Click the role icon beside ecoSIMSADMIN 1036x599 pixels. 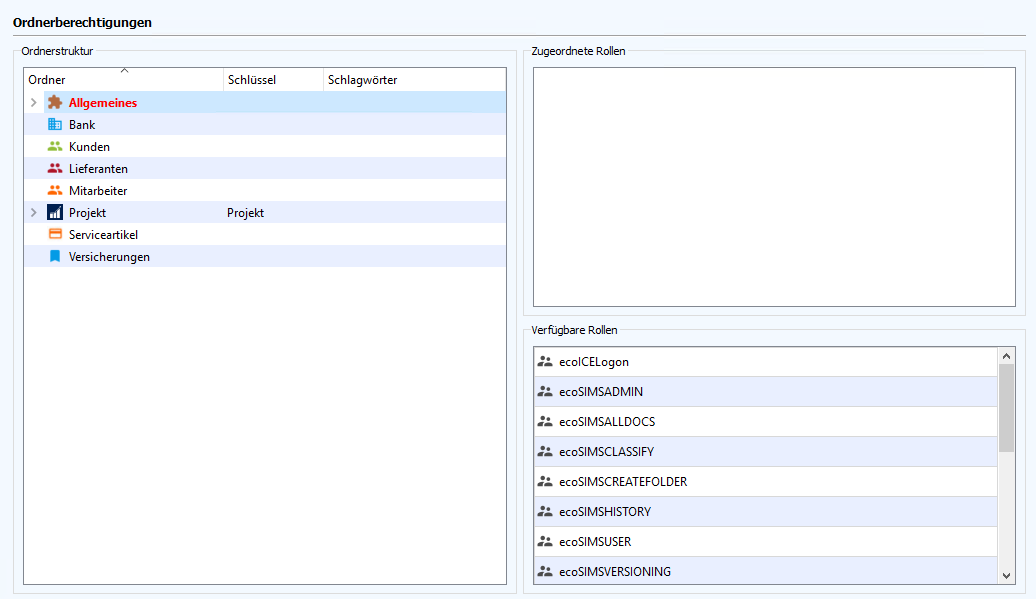point(545,392)
